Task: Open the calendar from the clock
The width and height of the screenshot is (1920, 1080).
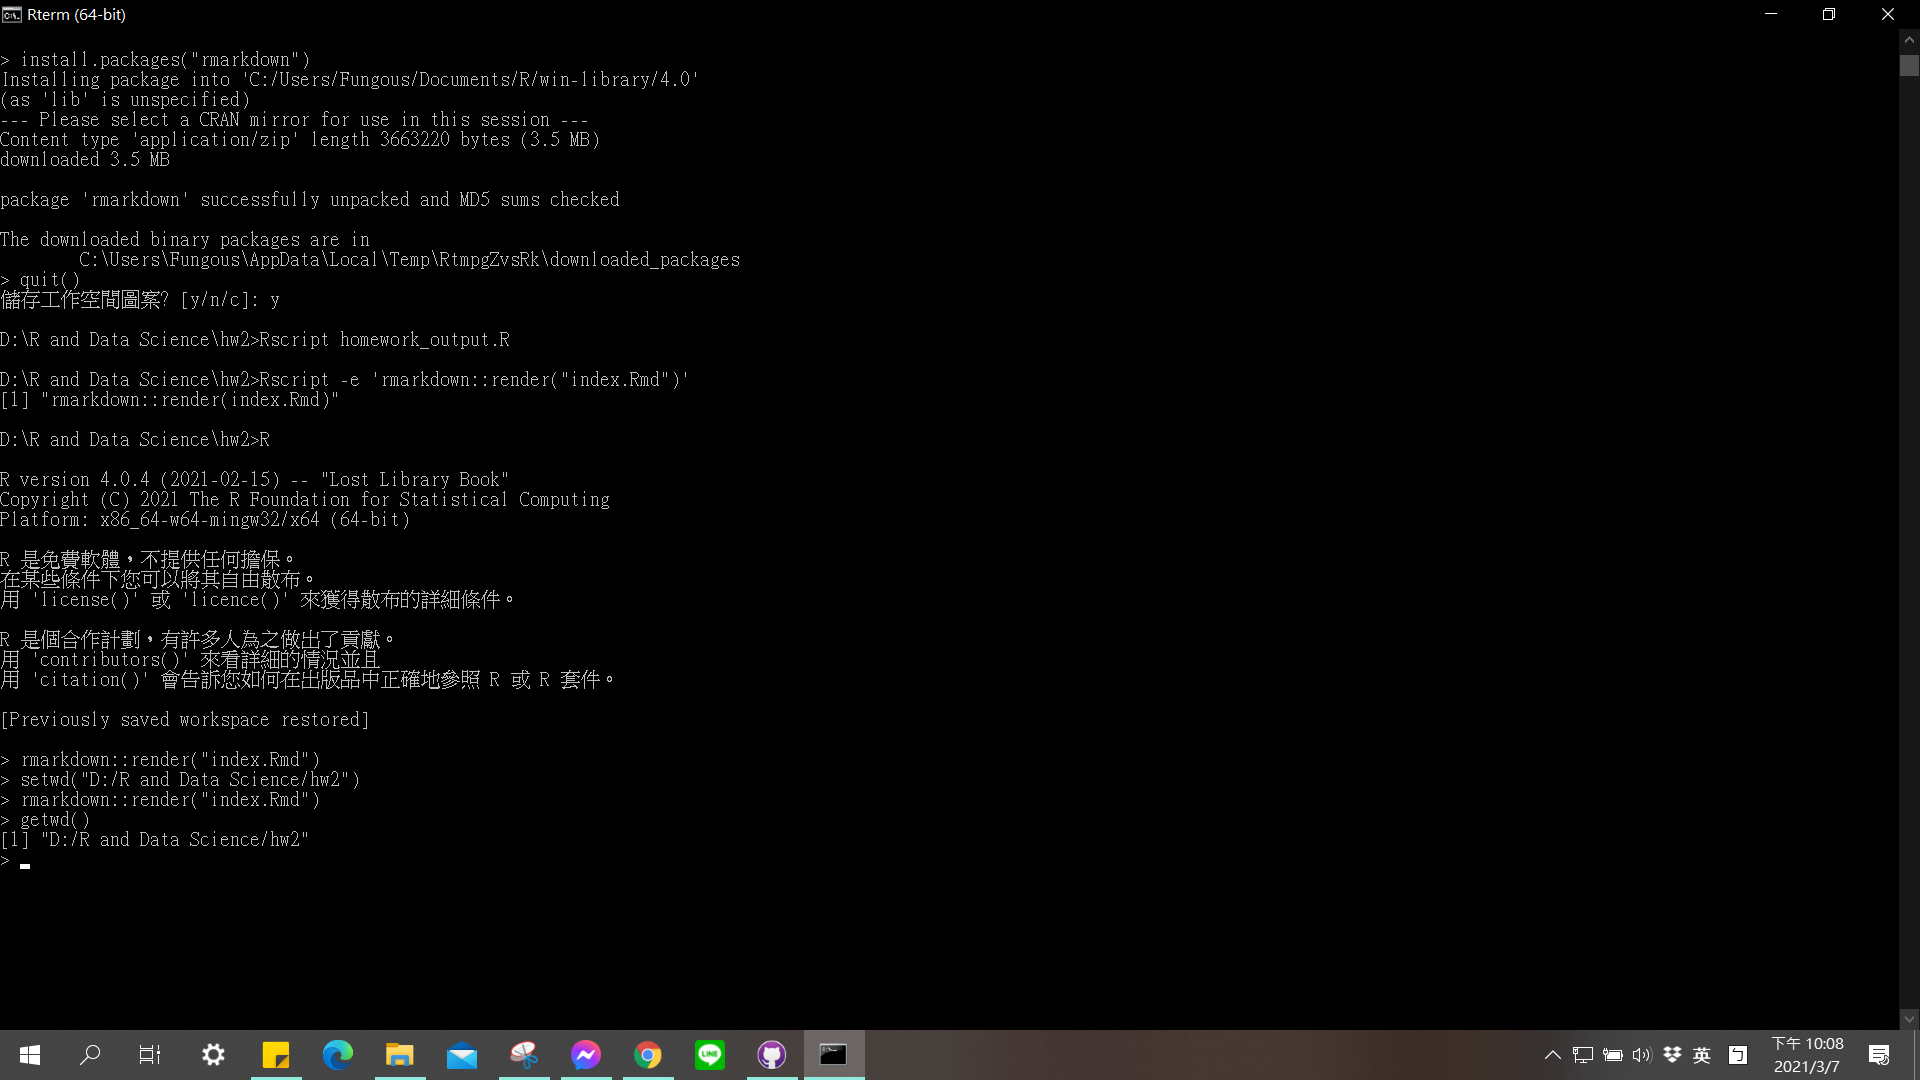Action: pyautogui.click(x=1808, y=1053)
